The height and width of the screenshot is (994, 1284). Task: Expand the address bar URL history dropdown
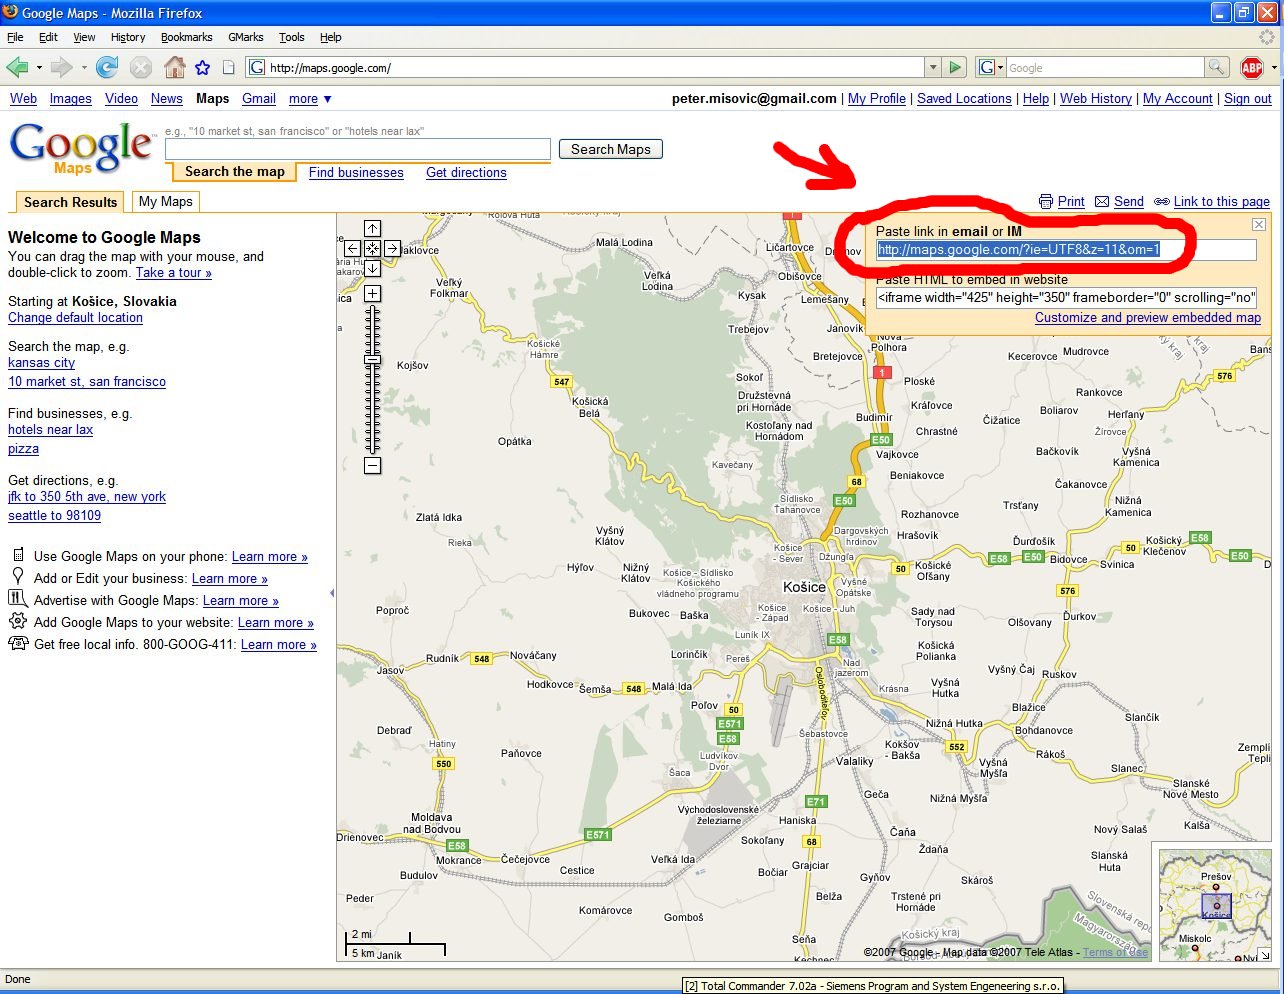[x=933, y=67]
